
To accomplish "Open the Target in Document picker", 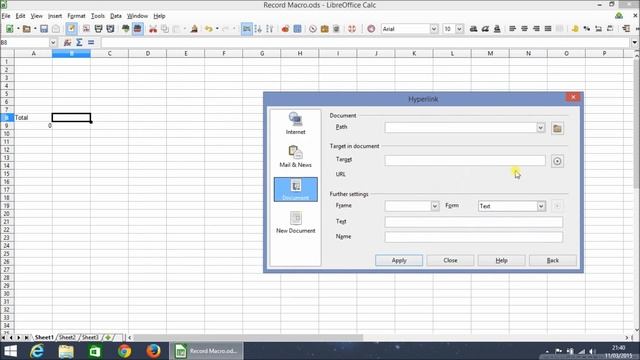I will tap(557, 161).
